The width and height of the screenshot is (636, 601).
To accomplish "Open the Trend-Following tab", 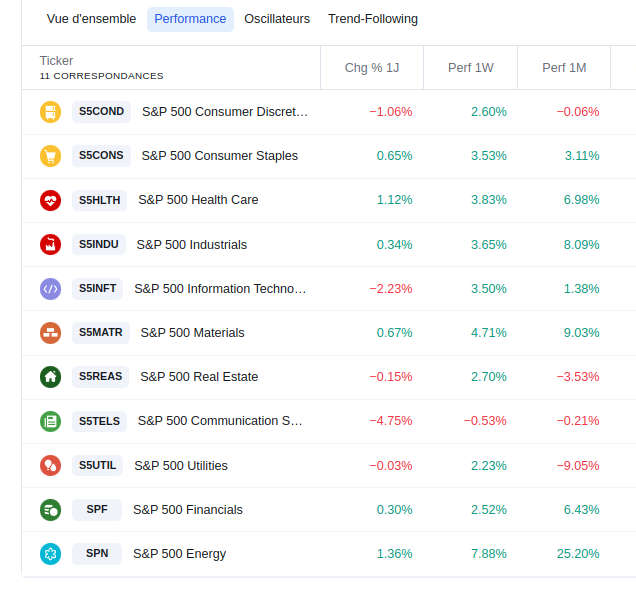I will [373, 19].
